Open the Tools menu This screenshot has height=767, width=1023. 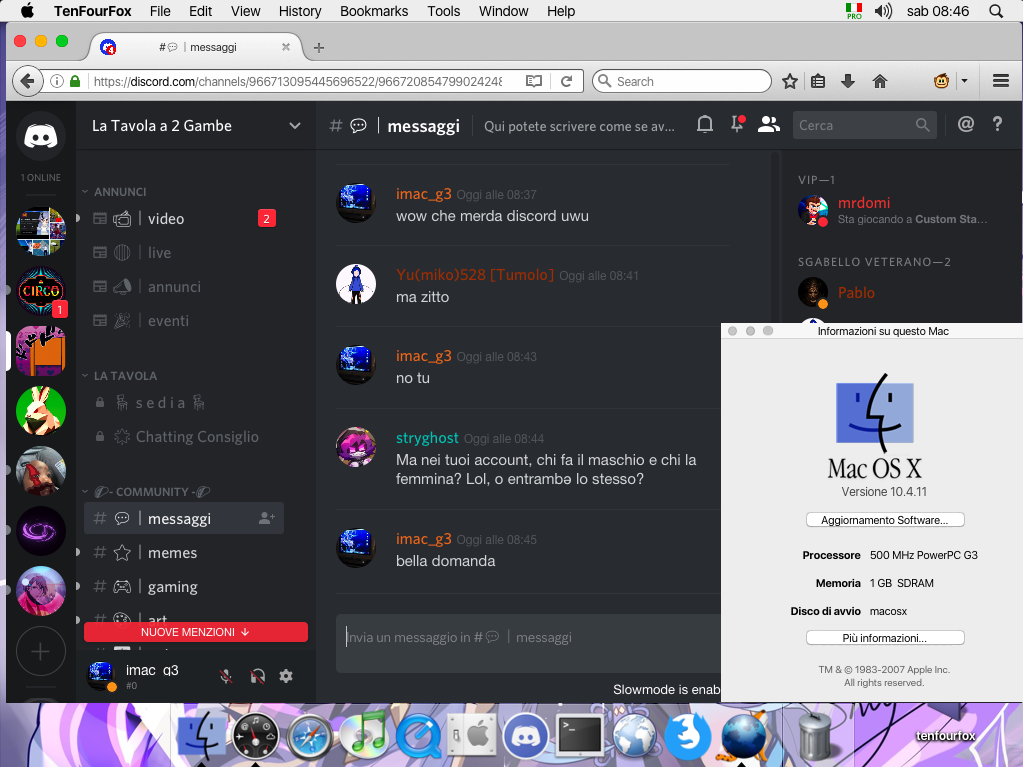(444, 11)
